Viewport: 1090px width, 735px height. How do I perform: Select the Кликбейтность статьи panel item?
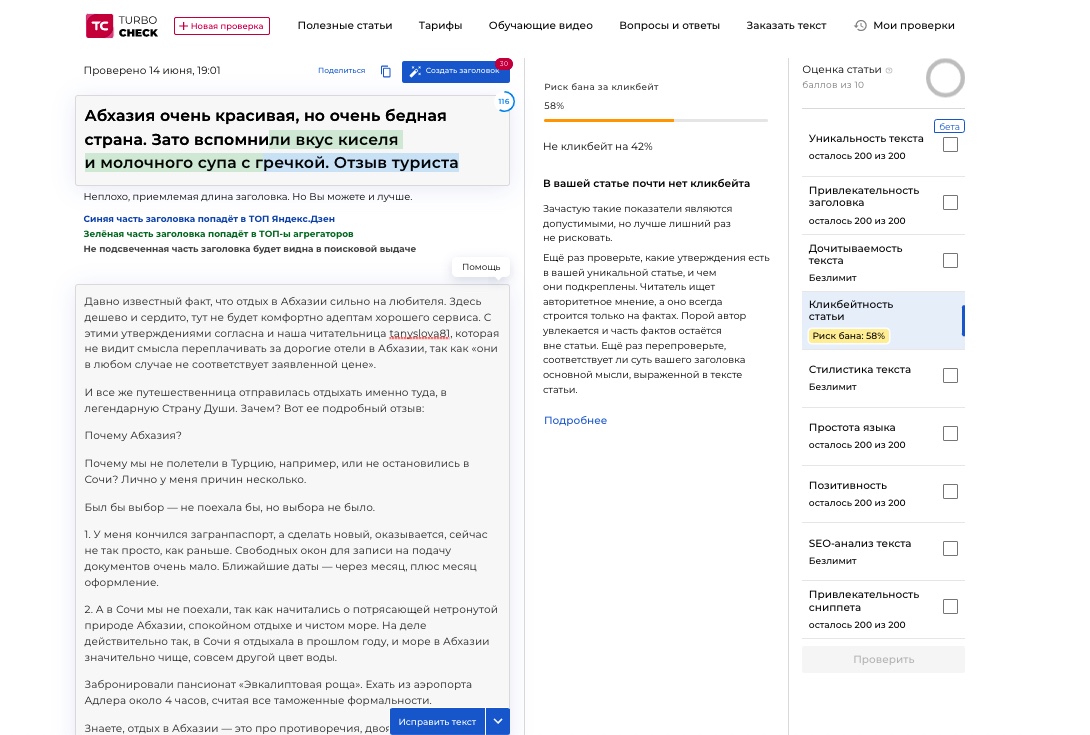[x=883, y=321]
